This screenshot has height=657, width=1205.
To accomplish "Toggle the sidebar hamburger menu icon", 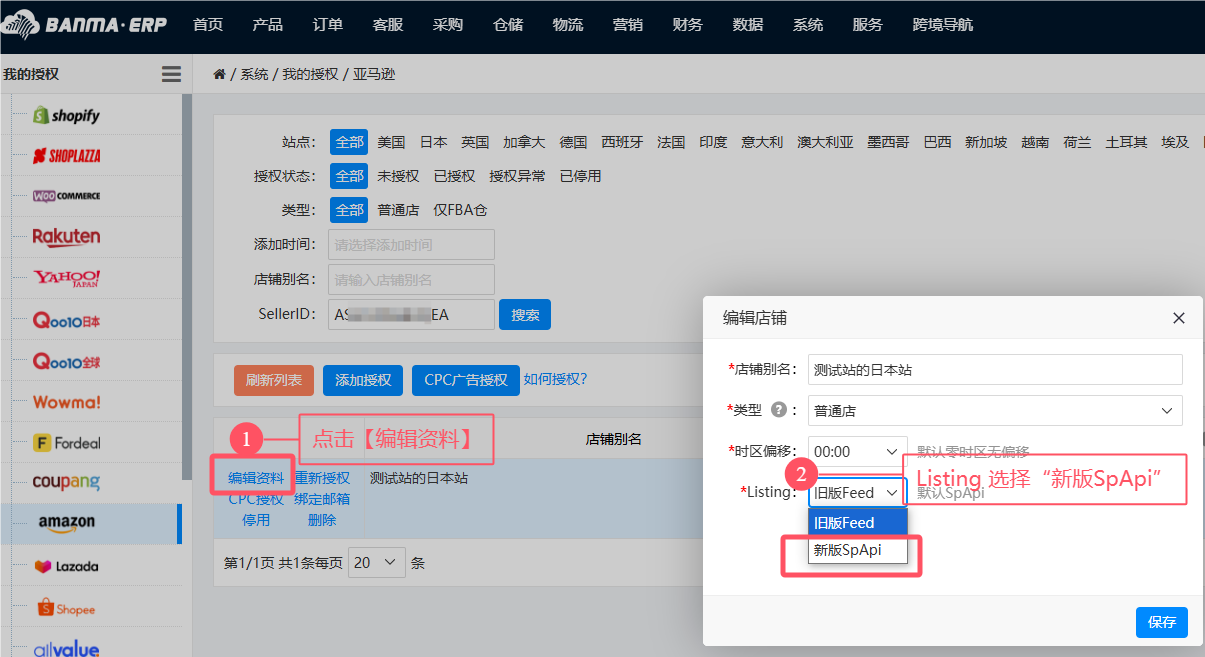I will point(171,74).
